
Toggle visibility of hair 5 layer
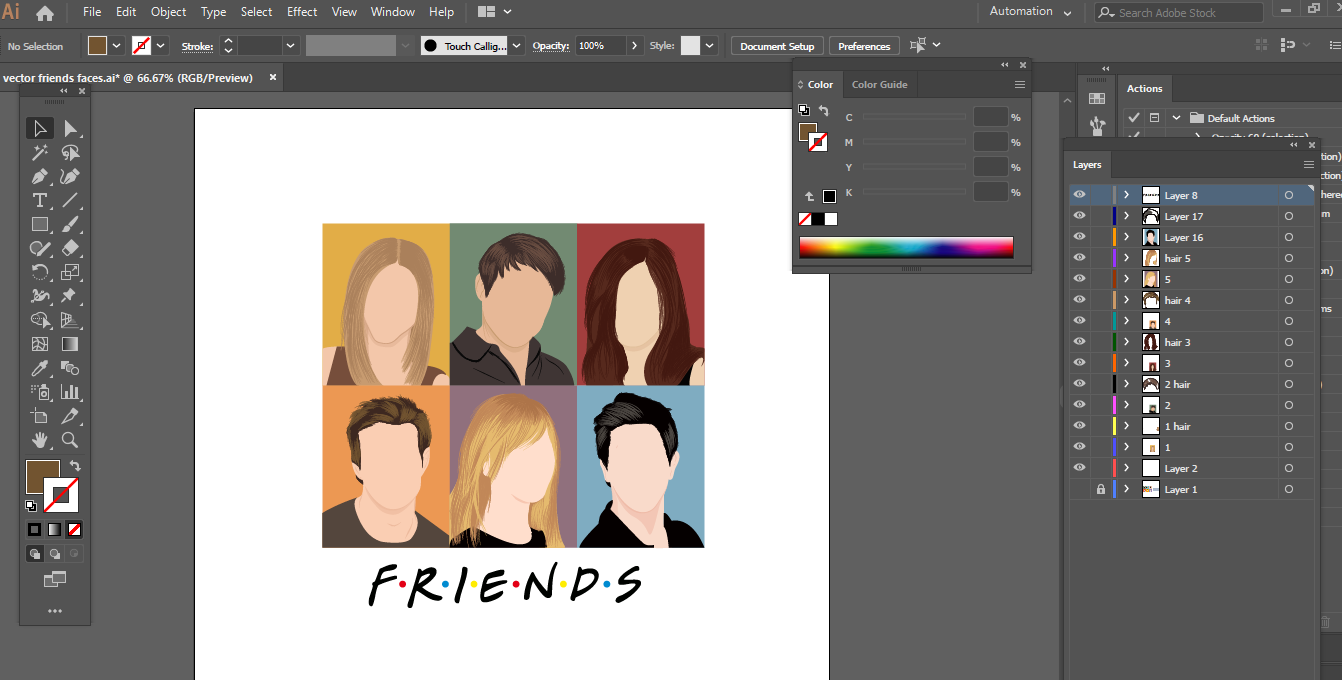click(1079, 258)
